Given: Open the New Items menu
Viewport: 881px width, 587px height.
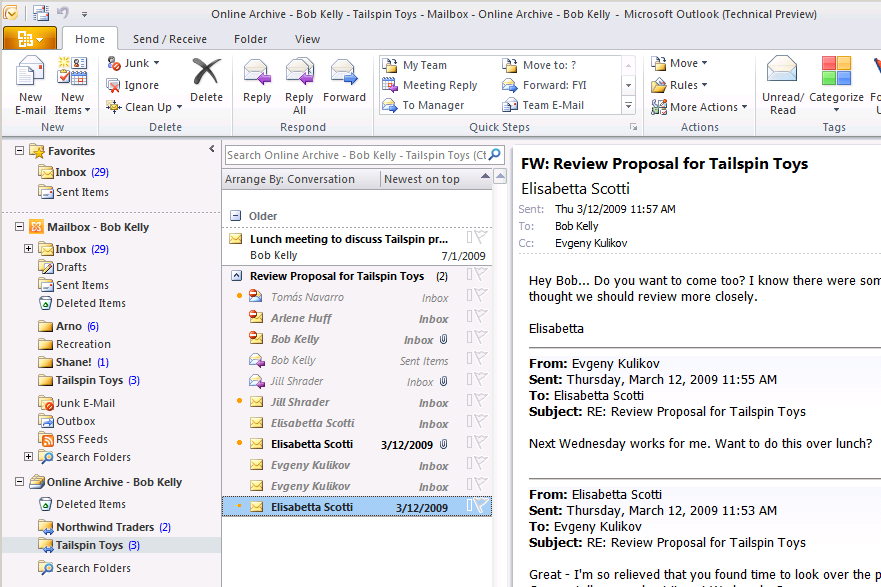Looking at the screenshot, I should (72, 86).
